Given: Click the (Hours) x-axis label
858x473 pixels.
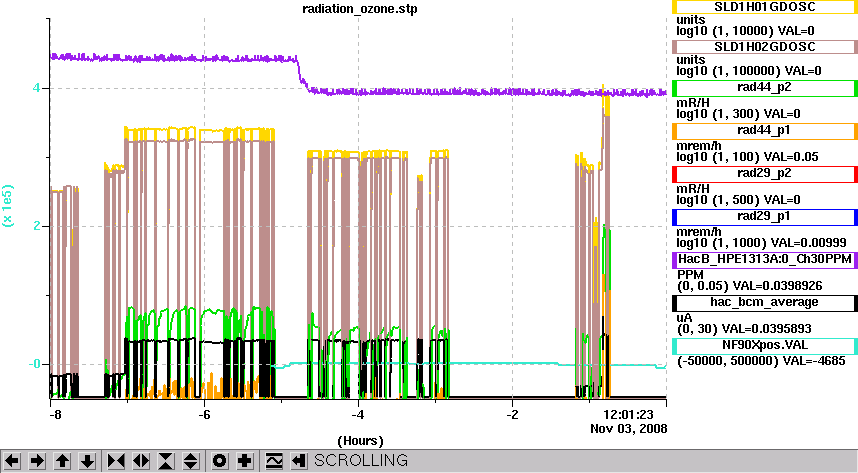Looking at the screenshot, I should pos(360,441).
